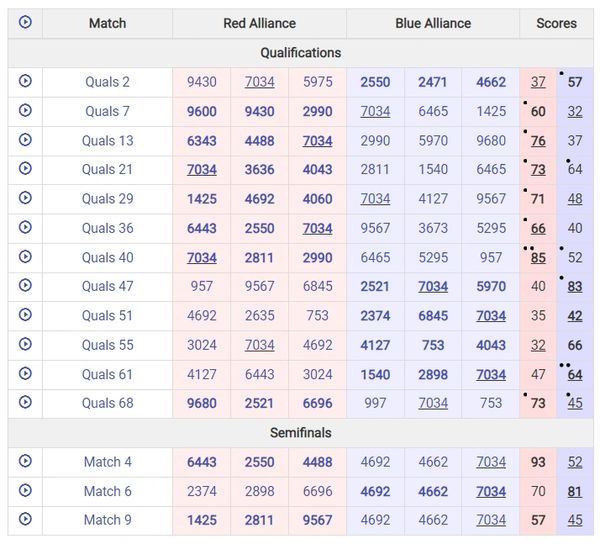Click the red score 93 in Match 4
This screenshot has height=544, width=600.
[538, 462]
